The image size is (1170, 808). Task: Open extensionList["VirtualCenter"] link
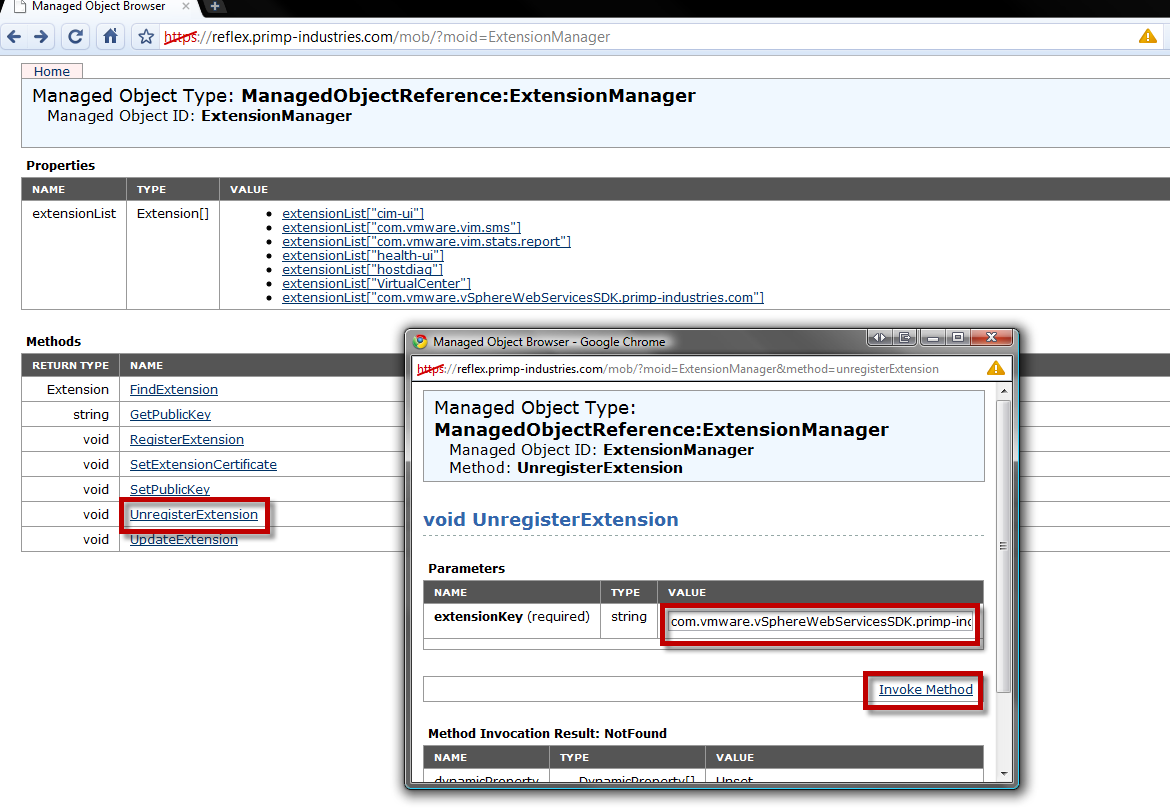point(376,284)
